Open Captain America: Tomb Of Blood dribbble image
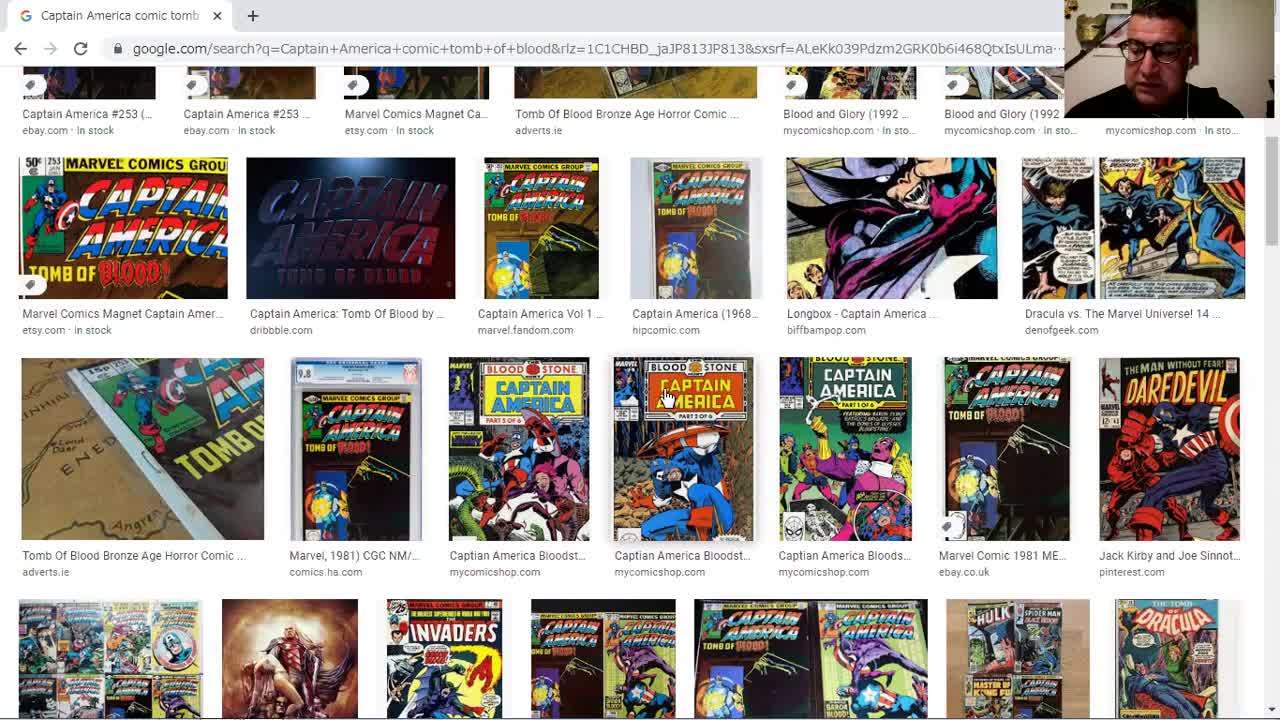This screenshot has width=1280, height=720. coord(350,228)
